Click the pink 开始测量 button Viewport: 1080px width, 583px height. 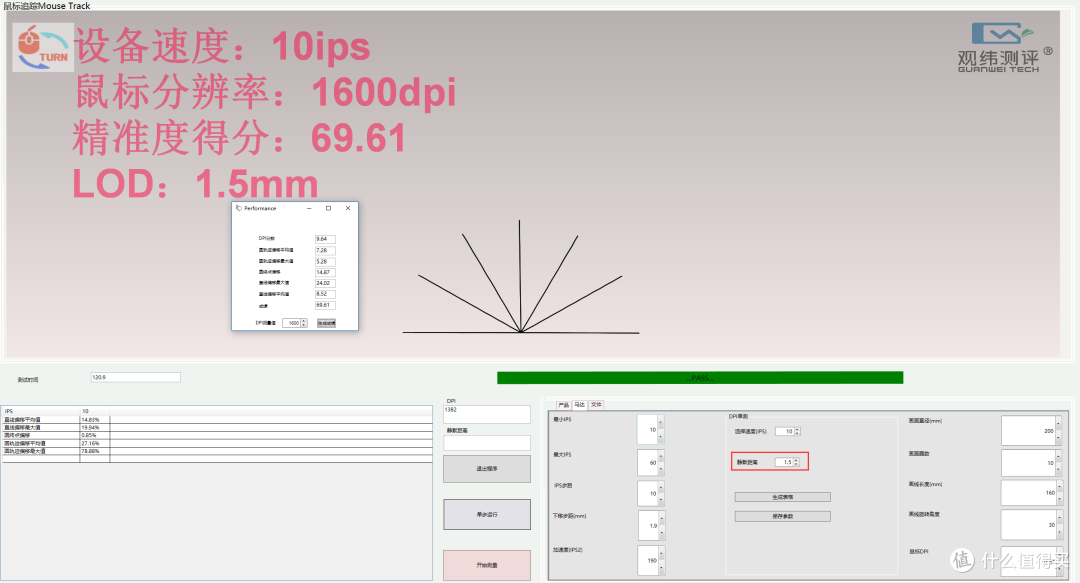pyautogui.click(x=487, y=565)
